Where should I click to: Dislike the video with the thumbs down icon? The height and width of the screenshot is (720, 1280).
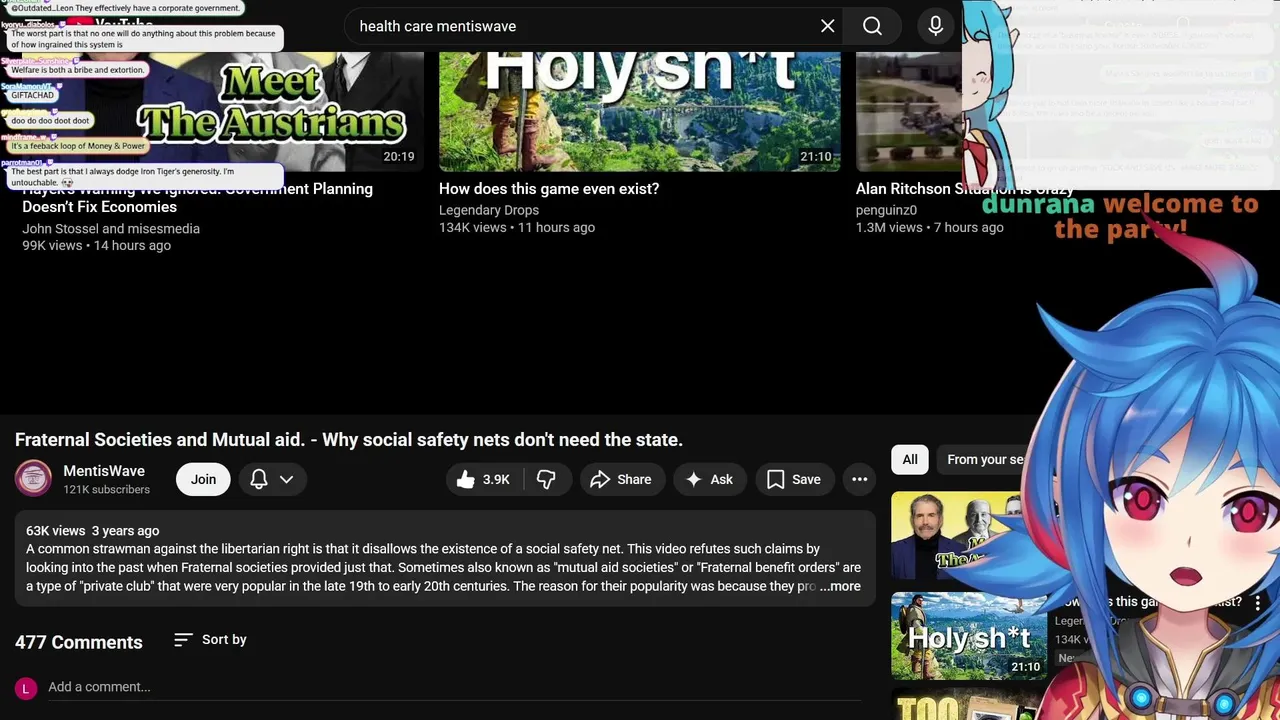tap(546, 480)
